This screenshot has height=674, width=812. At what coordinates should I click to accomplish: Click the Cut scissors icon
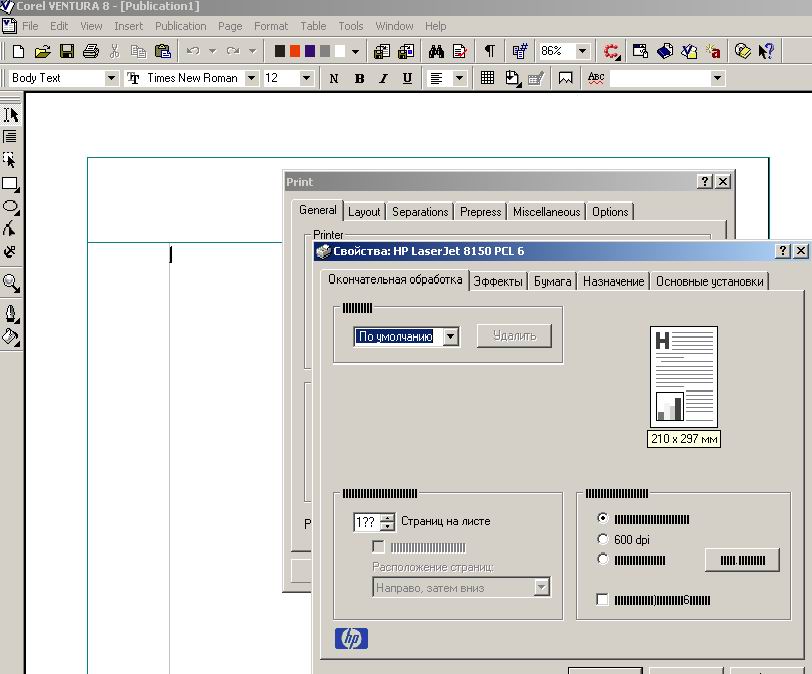click(114, 51)
